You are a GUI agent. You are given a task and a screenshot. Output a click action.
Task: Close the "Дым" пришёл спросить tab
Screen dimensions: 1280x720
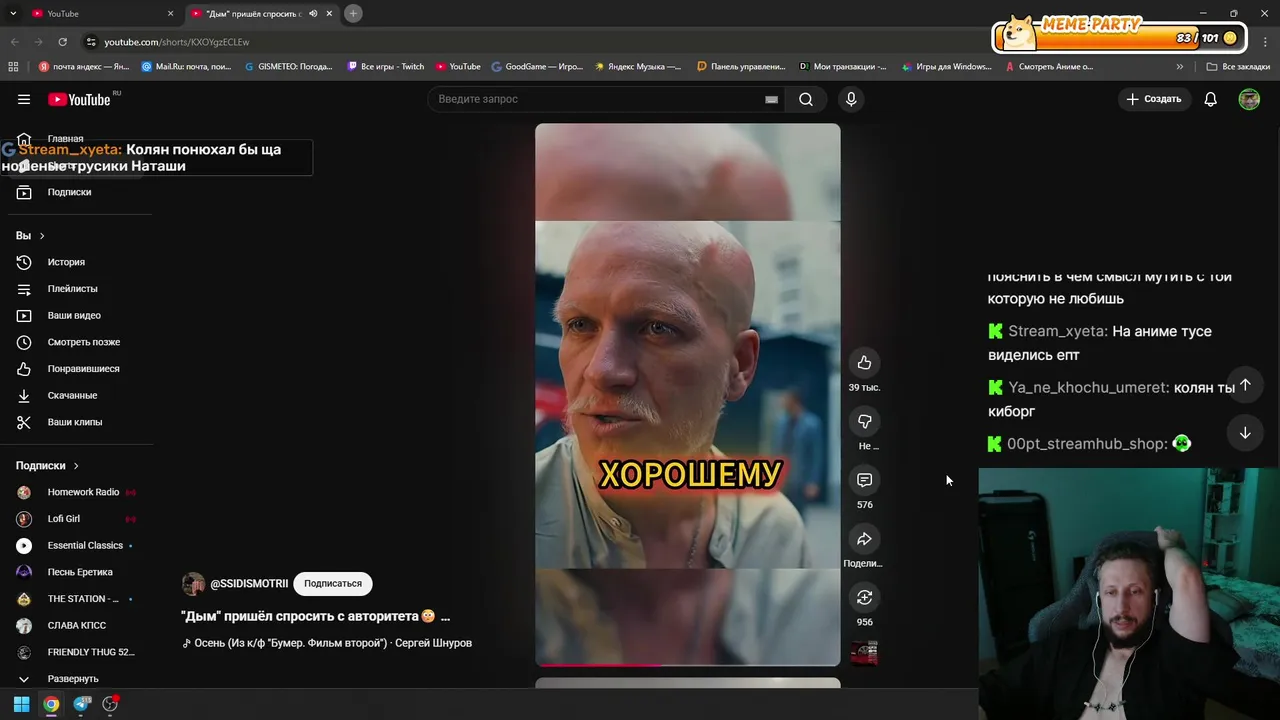pyautogui.click(x=329, y=14)
